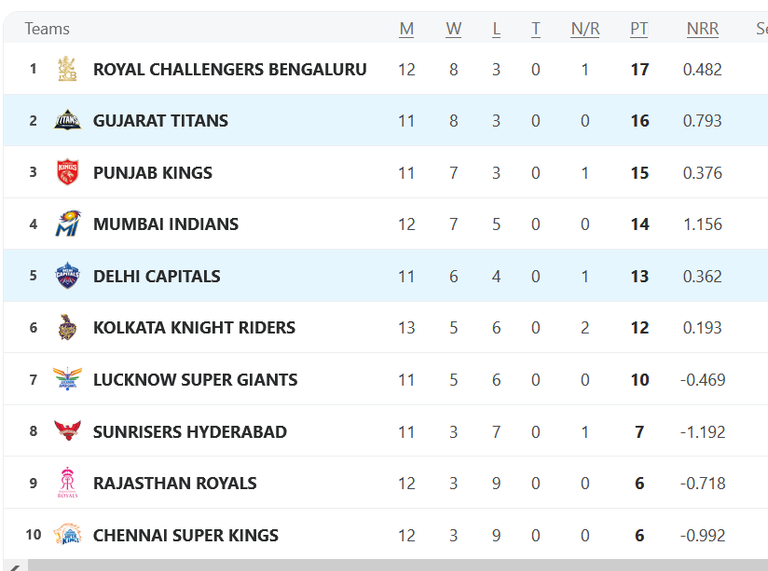Open the Gujarat Titans team name
Screen dimensions: 768x571
coord(161,120)
